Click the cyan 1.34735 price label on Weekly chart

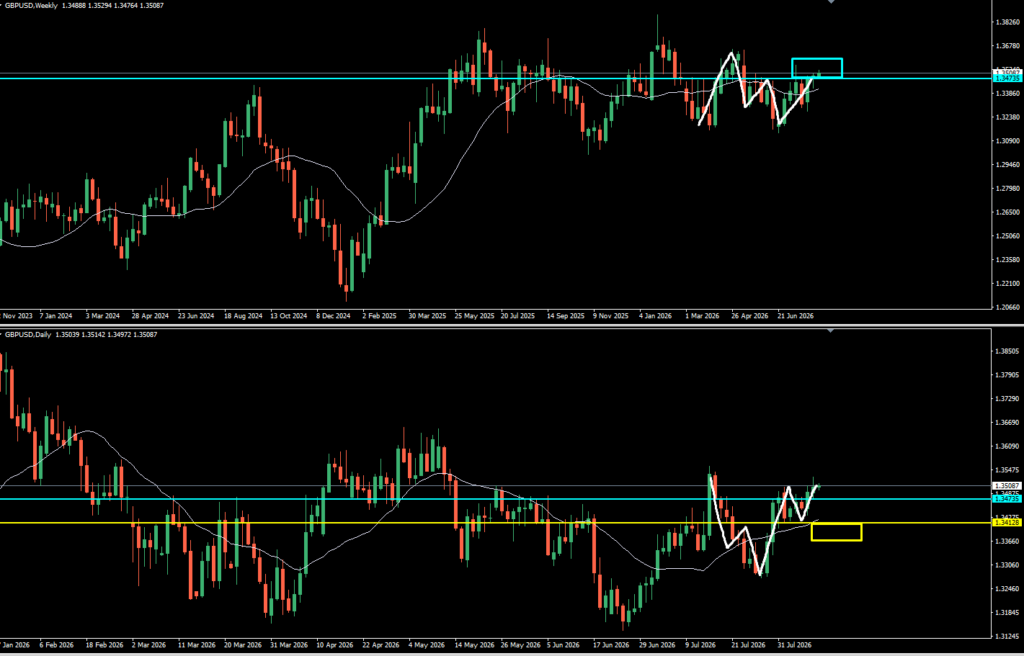(1007, 78)
